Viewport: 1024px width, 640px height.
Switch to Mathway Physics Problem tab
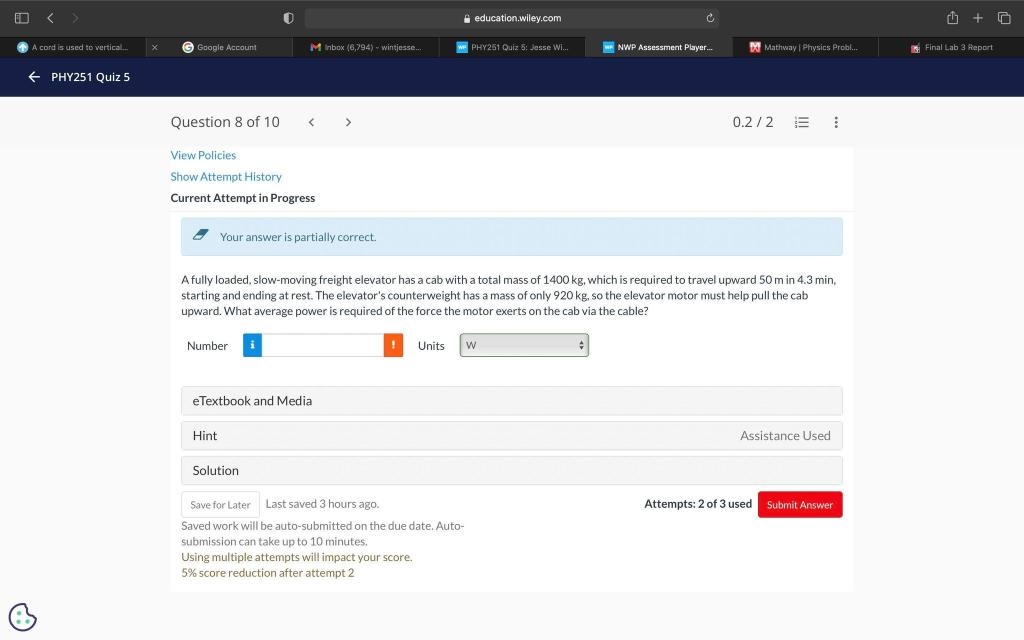click(805, 47)
